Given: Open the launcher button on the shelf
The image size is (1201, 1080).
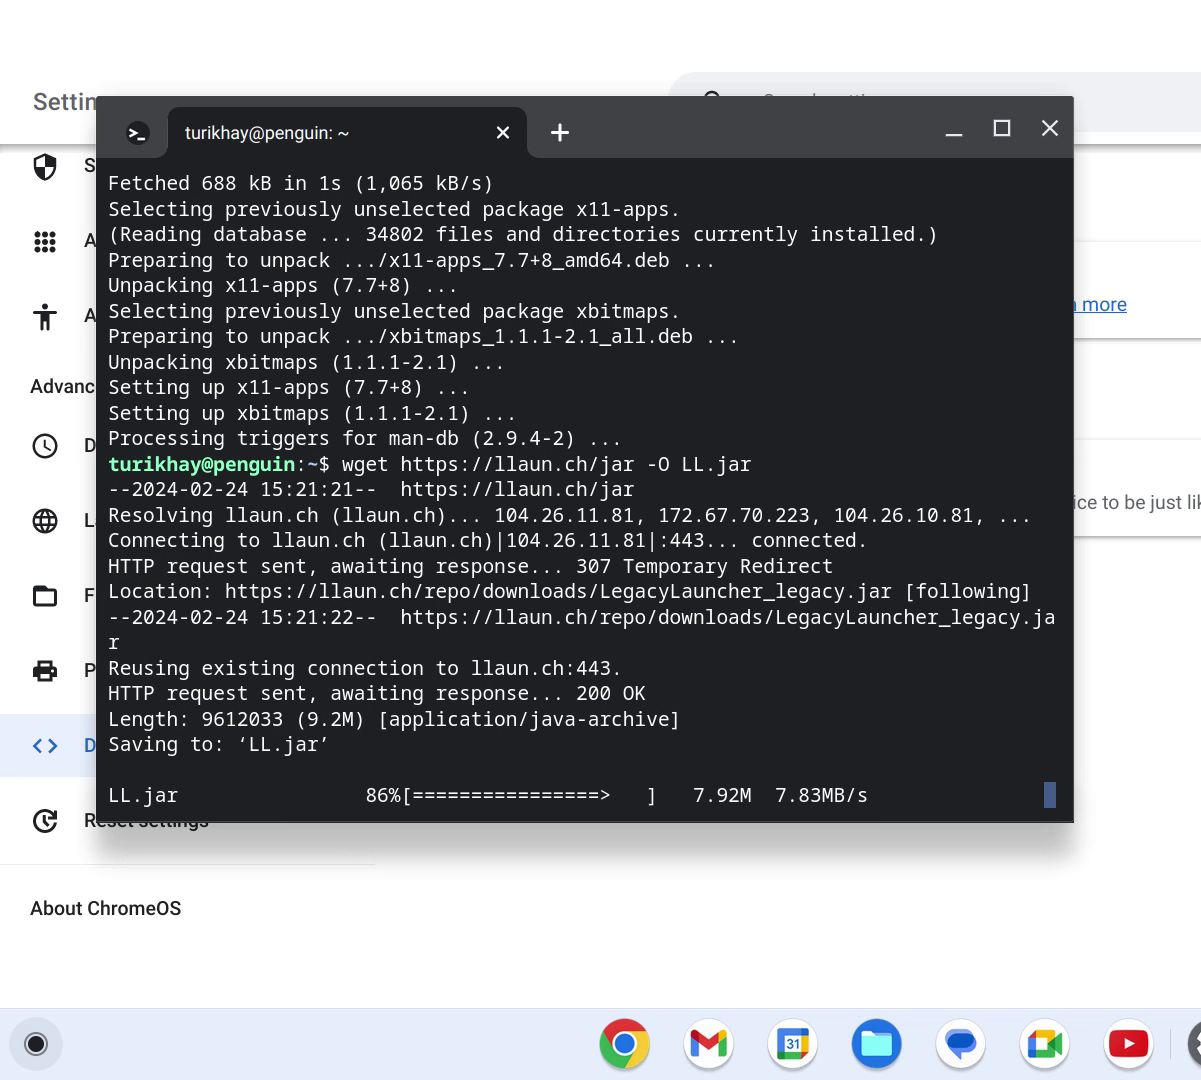Looking at the screenshot, I should pos(36,1045).
